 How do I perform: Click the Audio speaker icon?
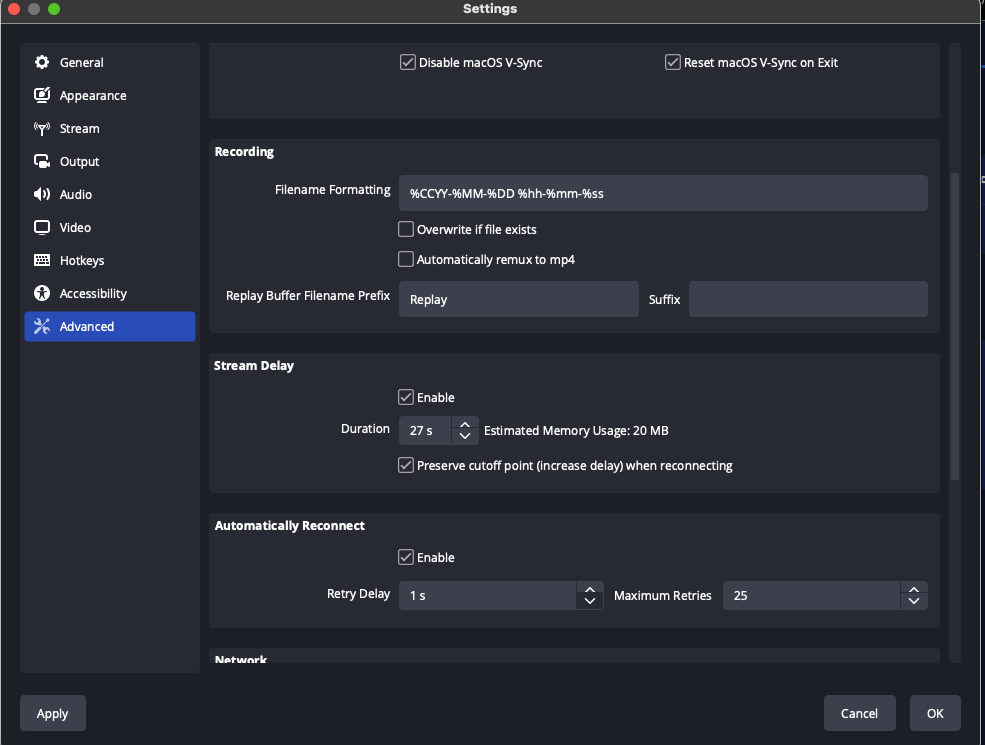click(42, 194)
